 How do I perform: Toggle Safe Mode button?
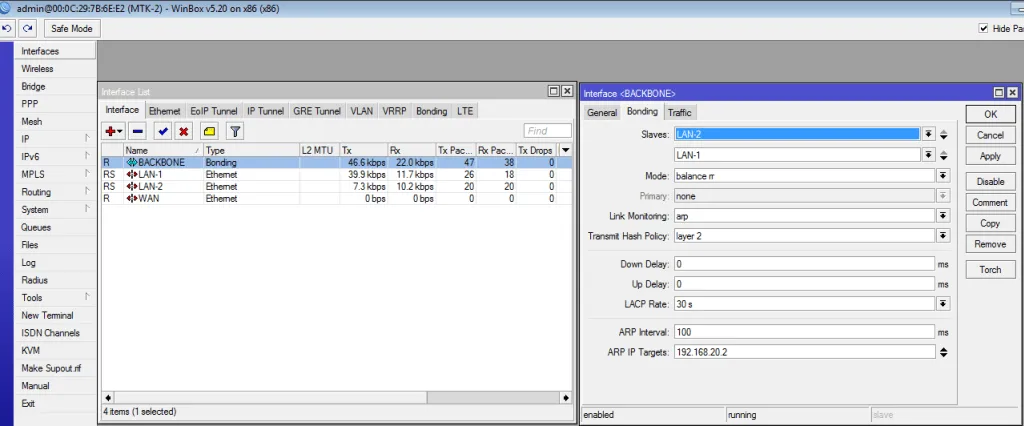point(72,28)
